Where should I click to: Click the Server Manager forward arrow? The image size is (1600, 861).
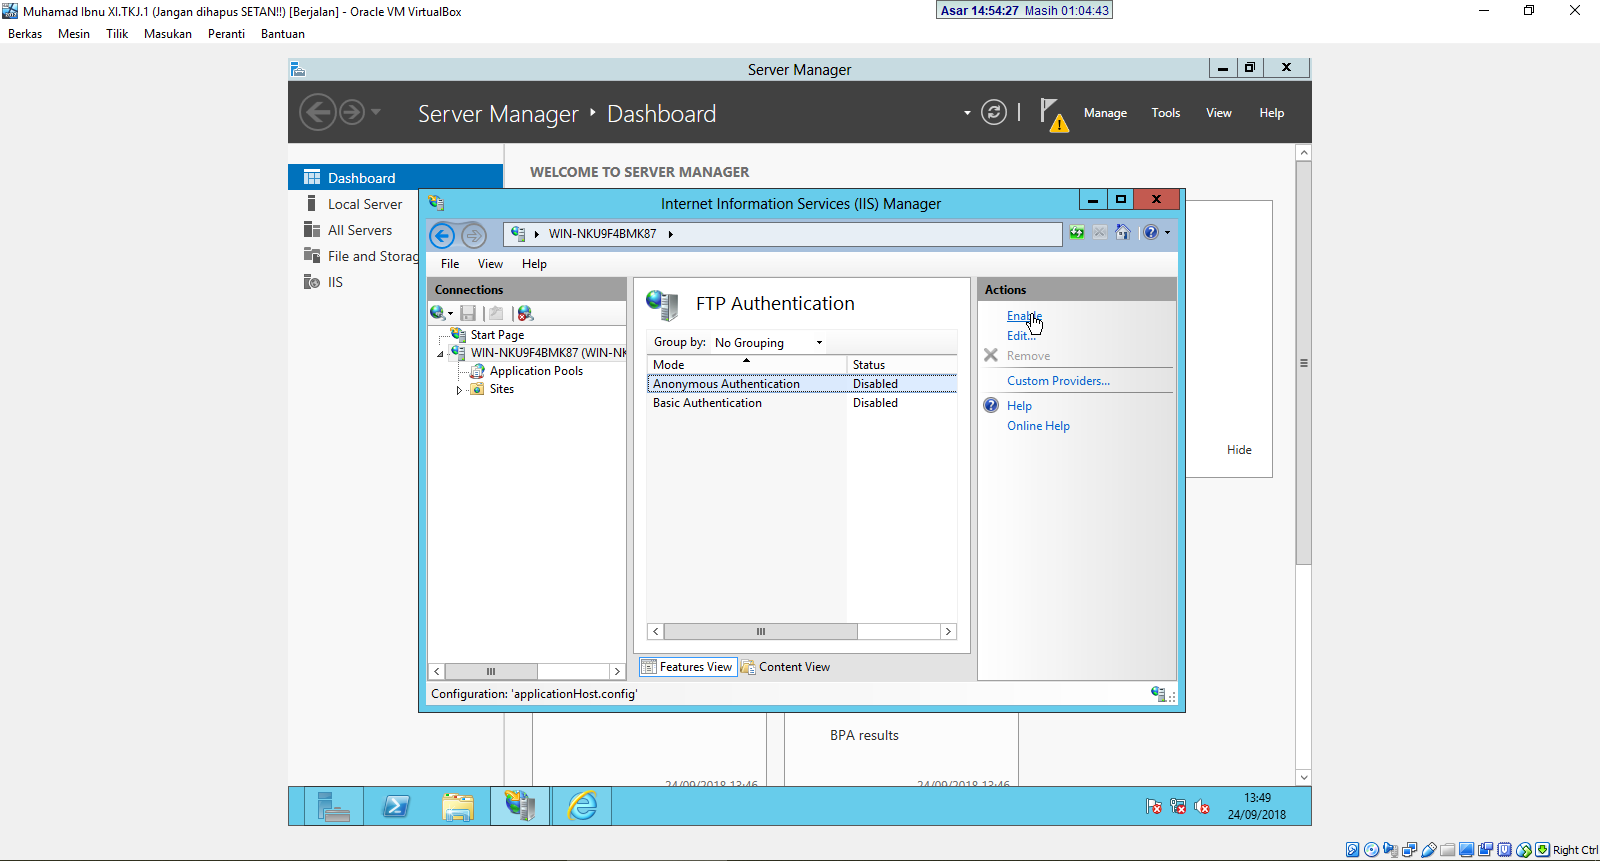point(352,112)
